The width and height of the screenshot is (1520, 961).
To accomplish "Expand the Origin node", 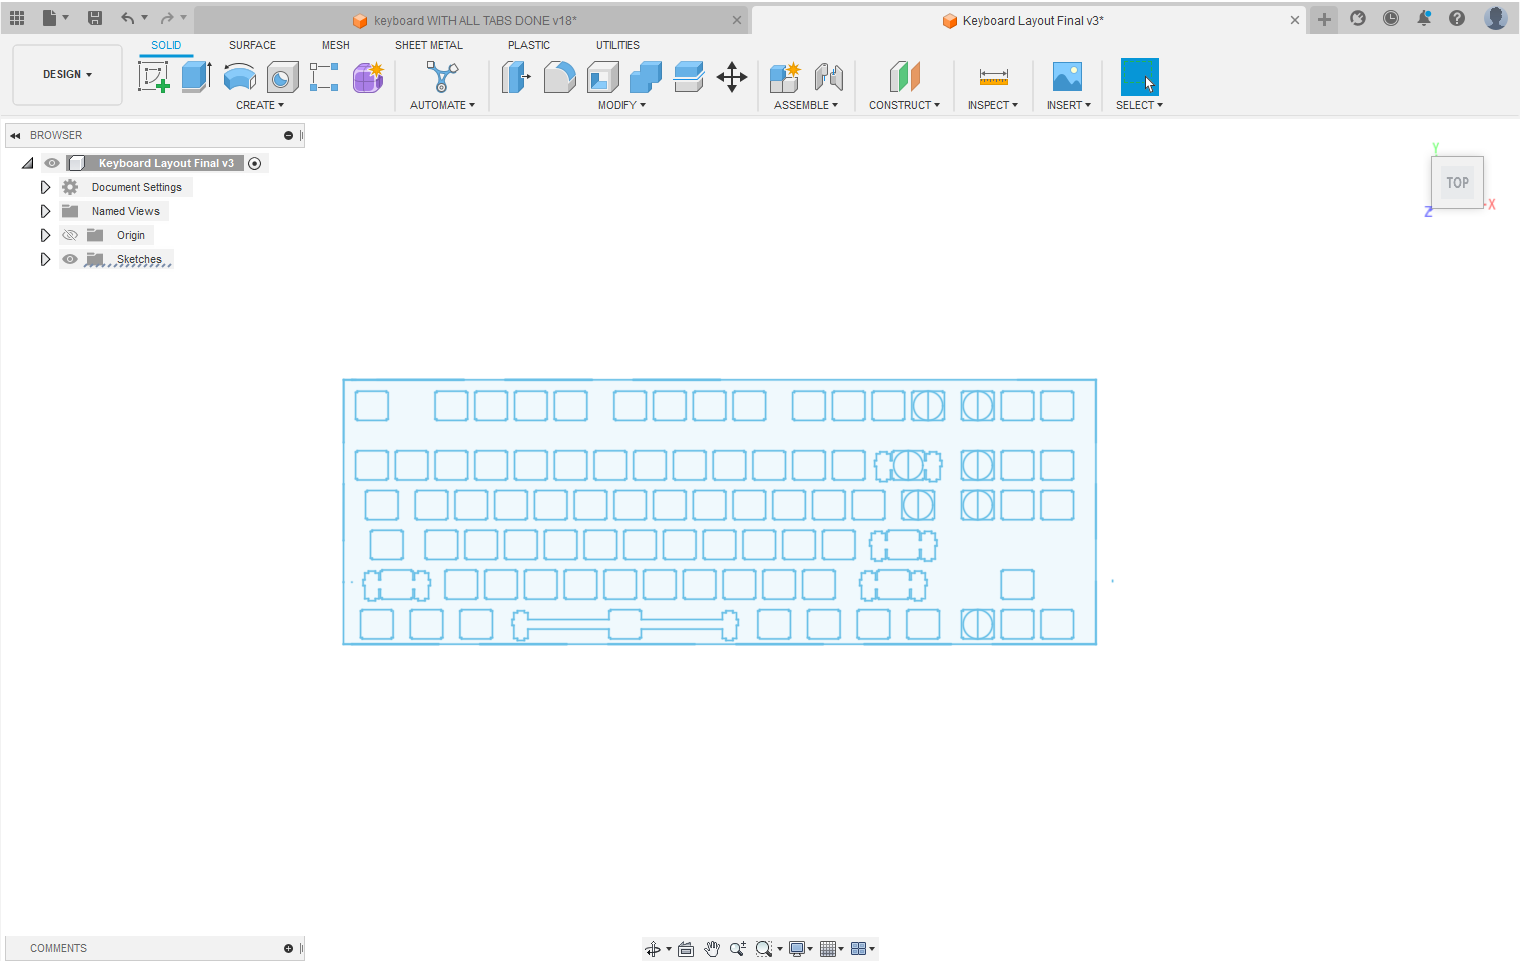I will click(45, 235).
